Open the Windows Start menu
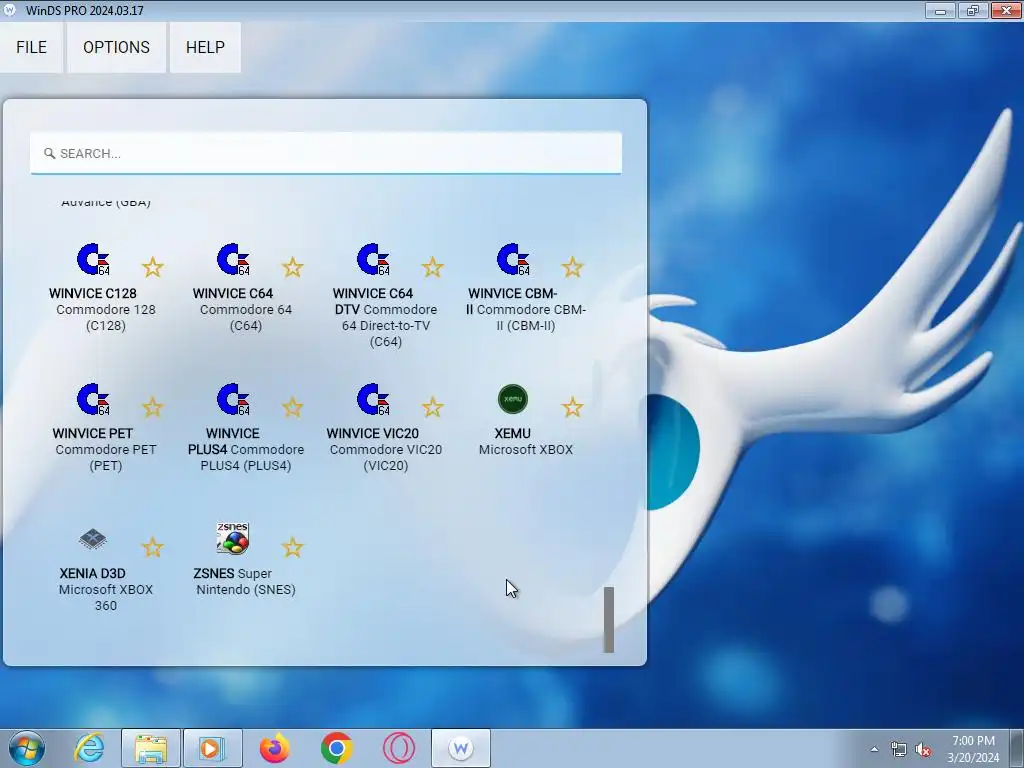The image size is (1024, 768). 27,748
